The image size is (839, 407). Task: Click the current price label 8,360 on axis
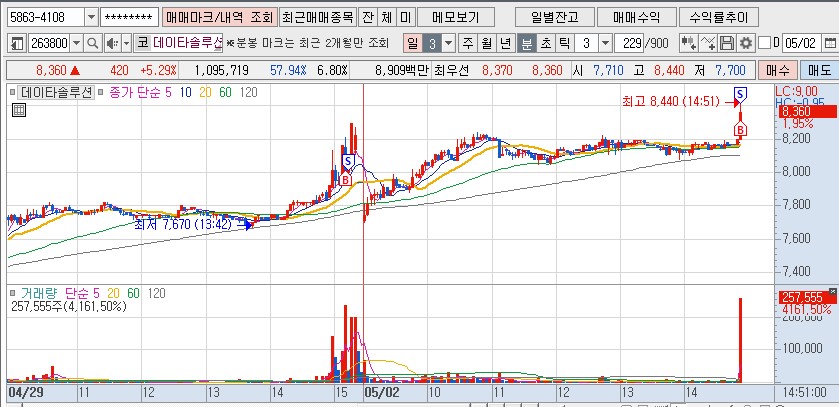pos(806,112)
